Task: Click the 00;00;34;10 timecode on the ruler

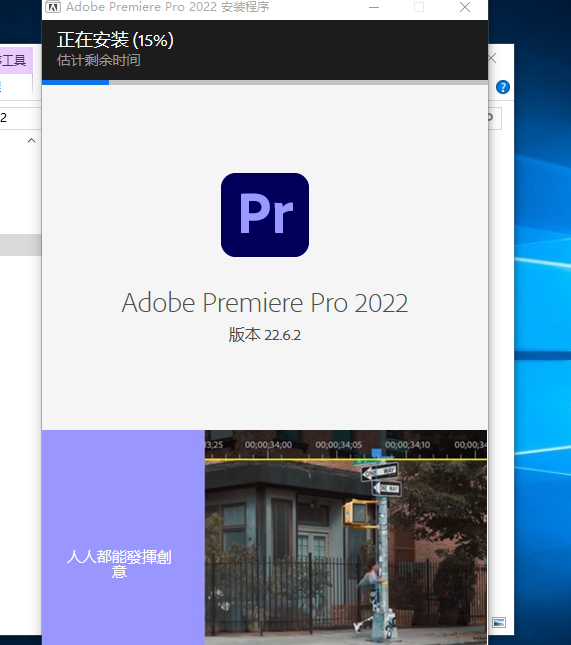Action: pos(407,445)
